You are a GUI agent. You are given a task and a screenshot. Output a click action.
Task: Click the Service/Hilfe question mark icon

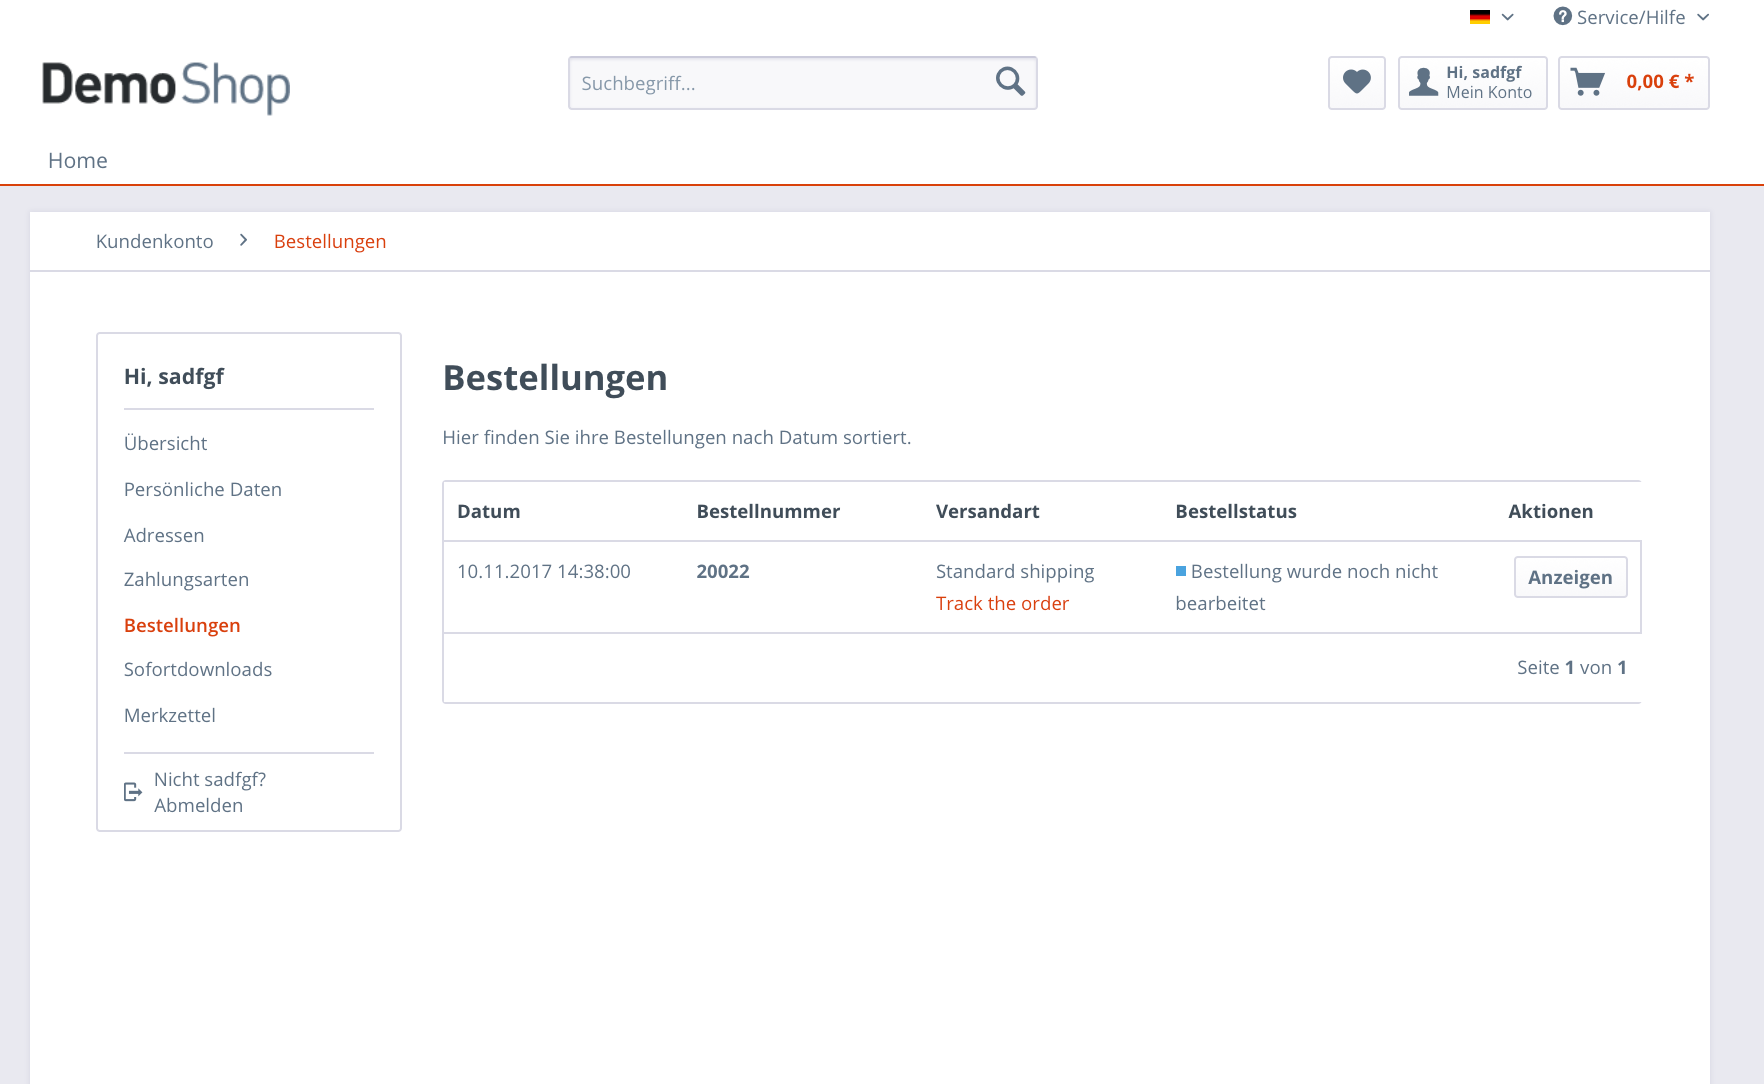tap(1562, 16)
